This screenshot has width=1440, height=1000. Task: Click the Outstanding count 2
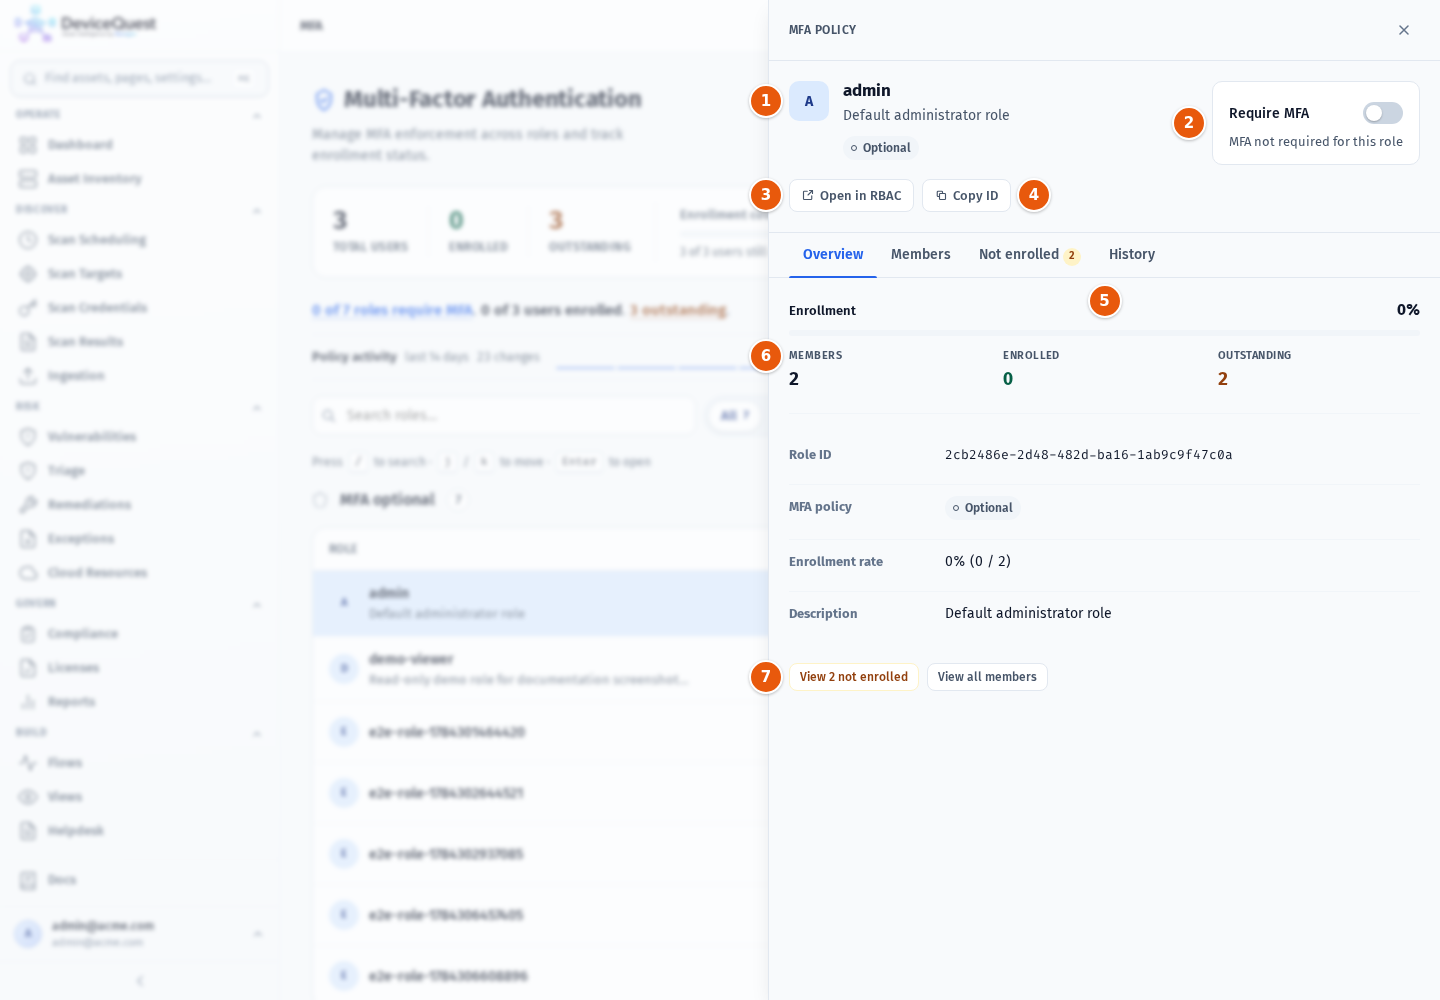(1223, 379)
